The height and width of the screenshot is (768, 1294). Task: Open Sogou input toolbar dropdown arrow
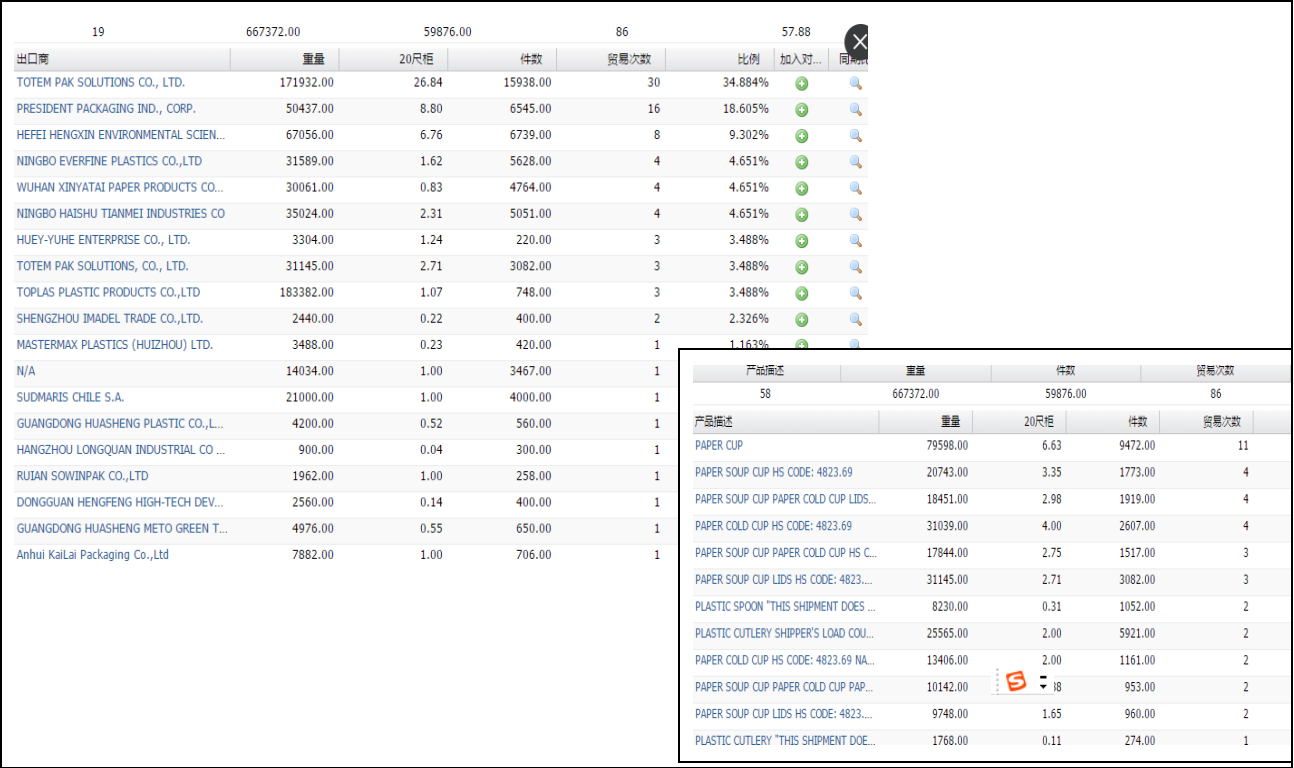click(1043, 686)
